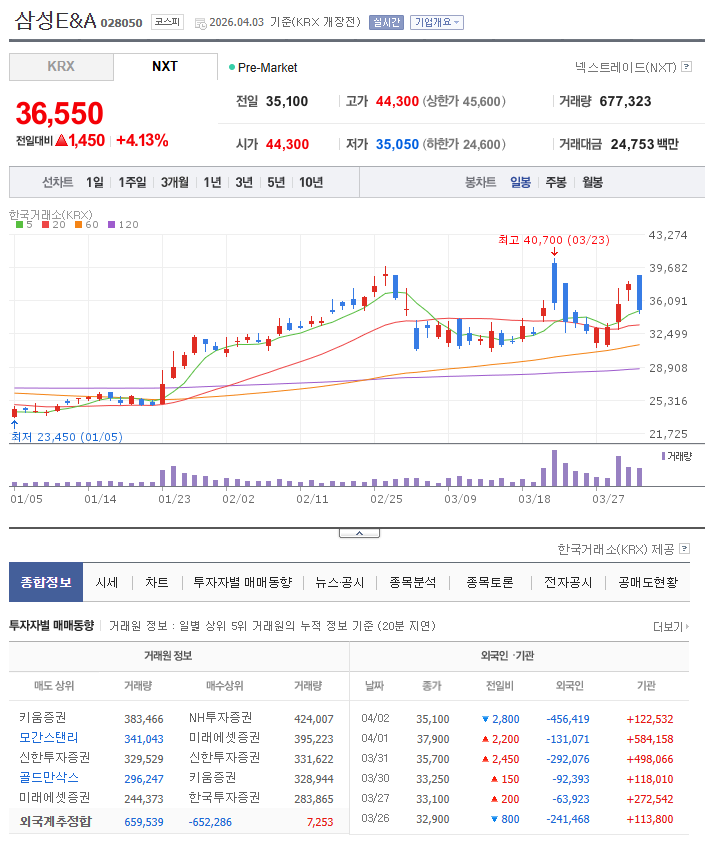Open the 종목분석 tab
This screenshot has height=853, width=705.
413,582
